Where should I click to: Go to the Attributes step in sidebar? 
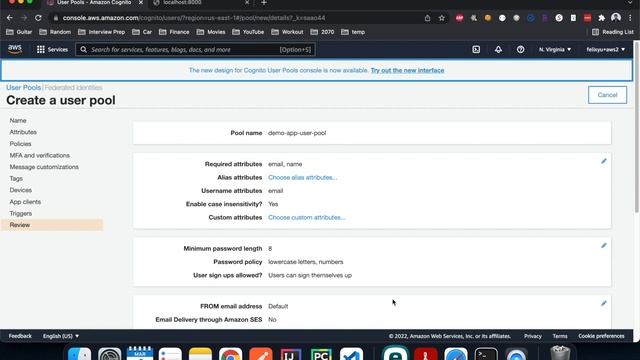tap(23, 132)
